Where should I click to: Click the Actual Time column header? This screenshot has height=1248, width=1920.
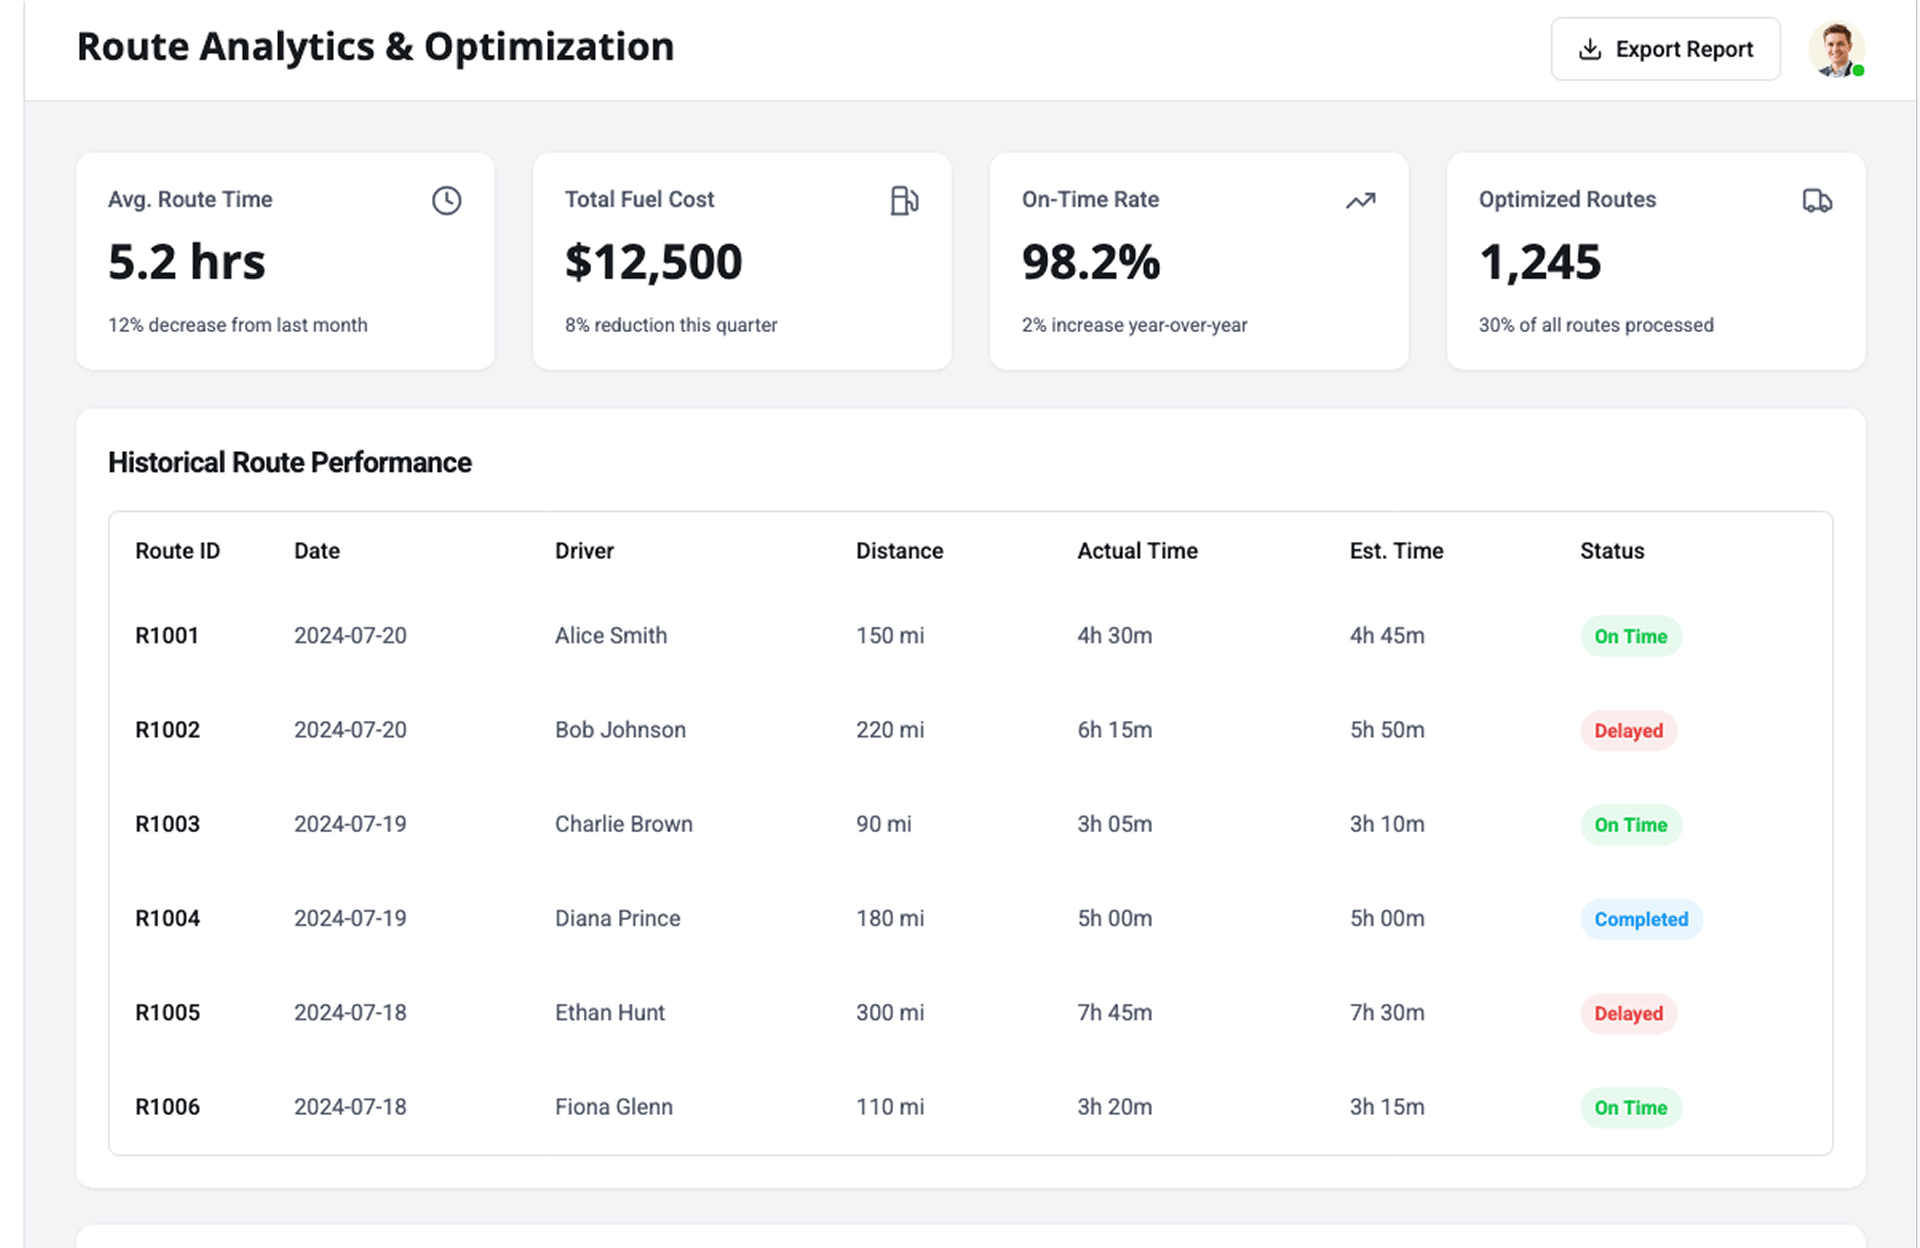[x=1137, y=551]
